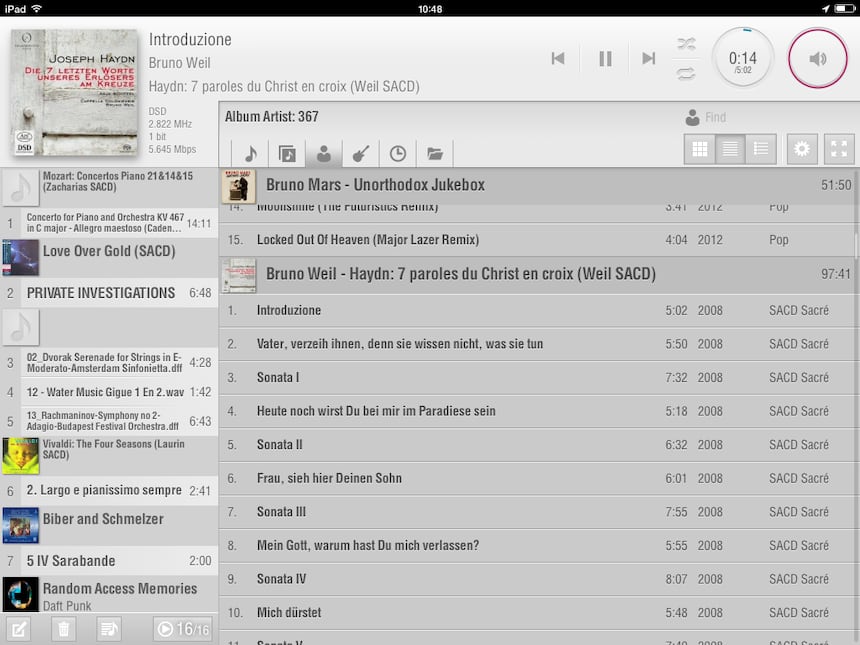This screenshot has width=860, height=645.
Task: Click the Wi-Fi icon in status bar
Action: (37, 8)
